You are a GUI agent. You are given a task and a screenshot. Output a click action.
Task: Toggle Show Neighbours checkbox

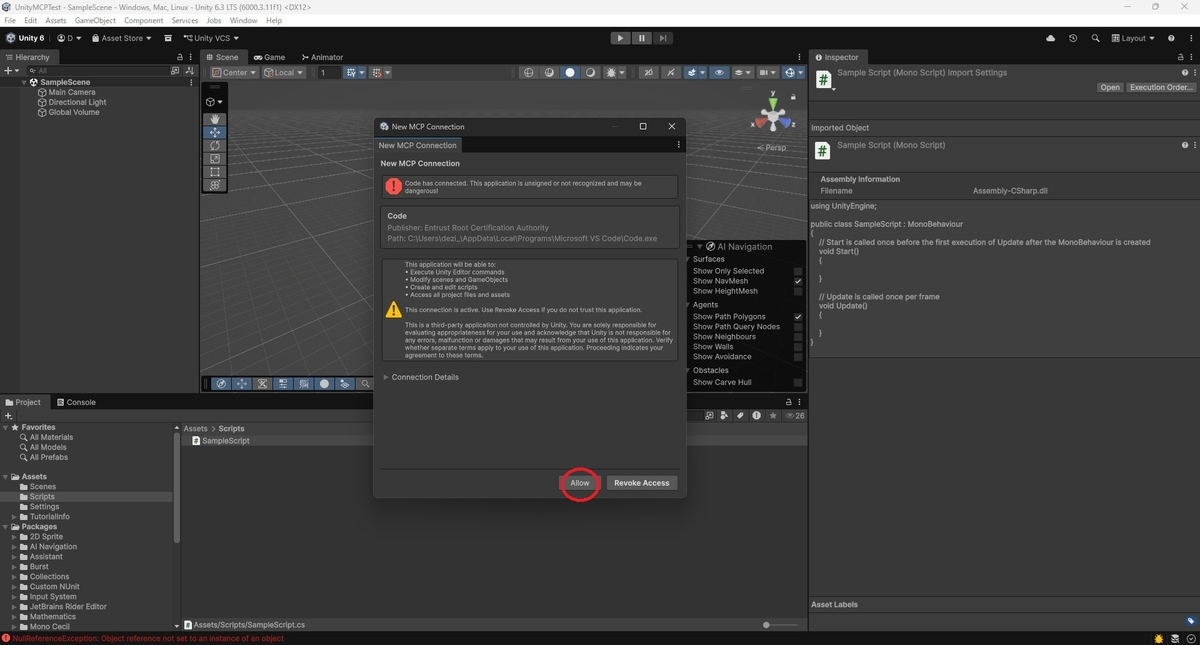tap(798, 336)
